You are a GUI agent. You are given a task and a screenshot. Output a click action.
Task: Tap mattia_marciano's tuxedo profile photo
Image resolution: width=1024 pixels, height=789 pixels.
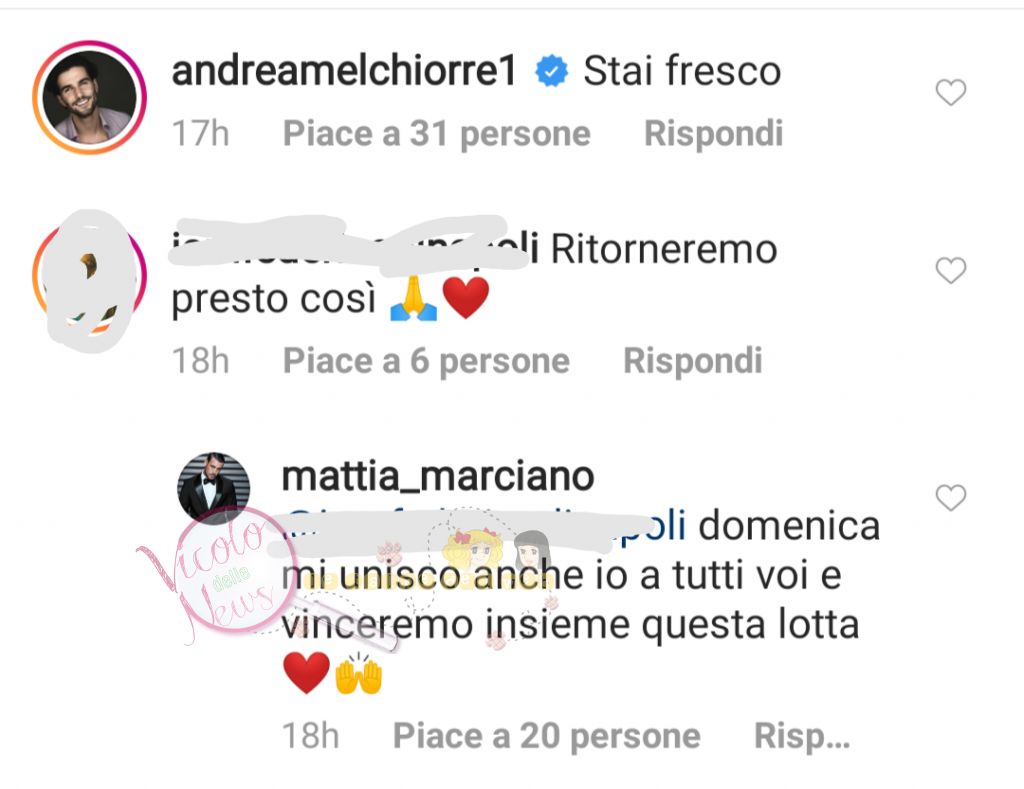[214, 488]
